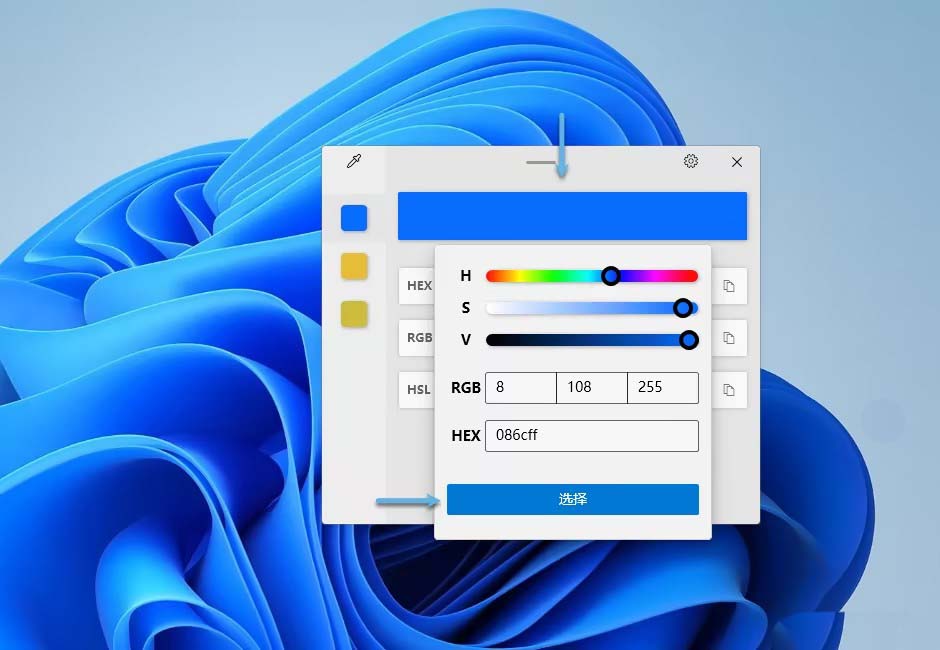Click the HEX field showing 086cff
Screen dimensions: 940x650
[592, 435]
